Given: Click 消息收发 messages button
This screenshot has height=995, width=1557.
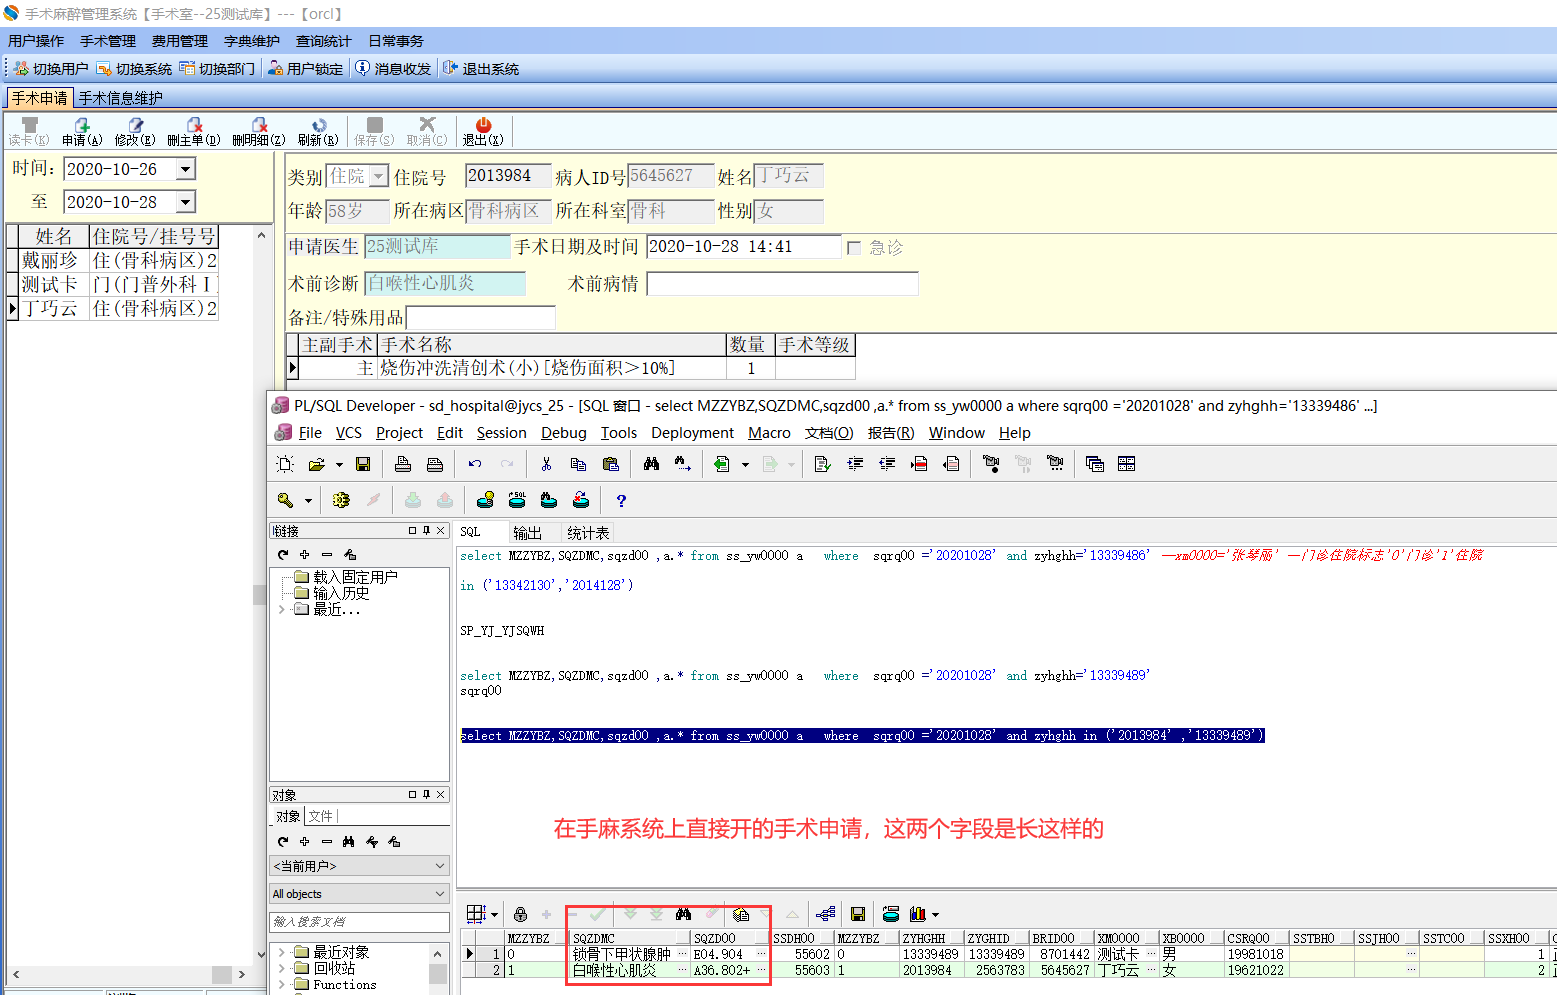Looking at the screenshot, I should tap(394, 69).
